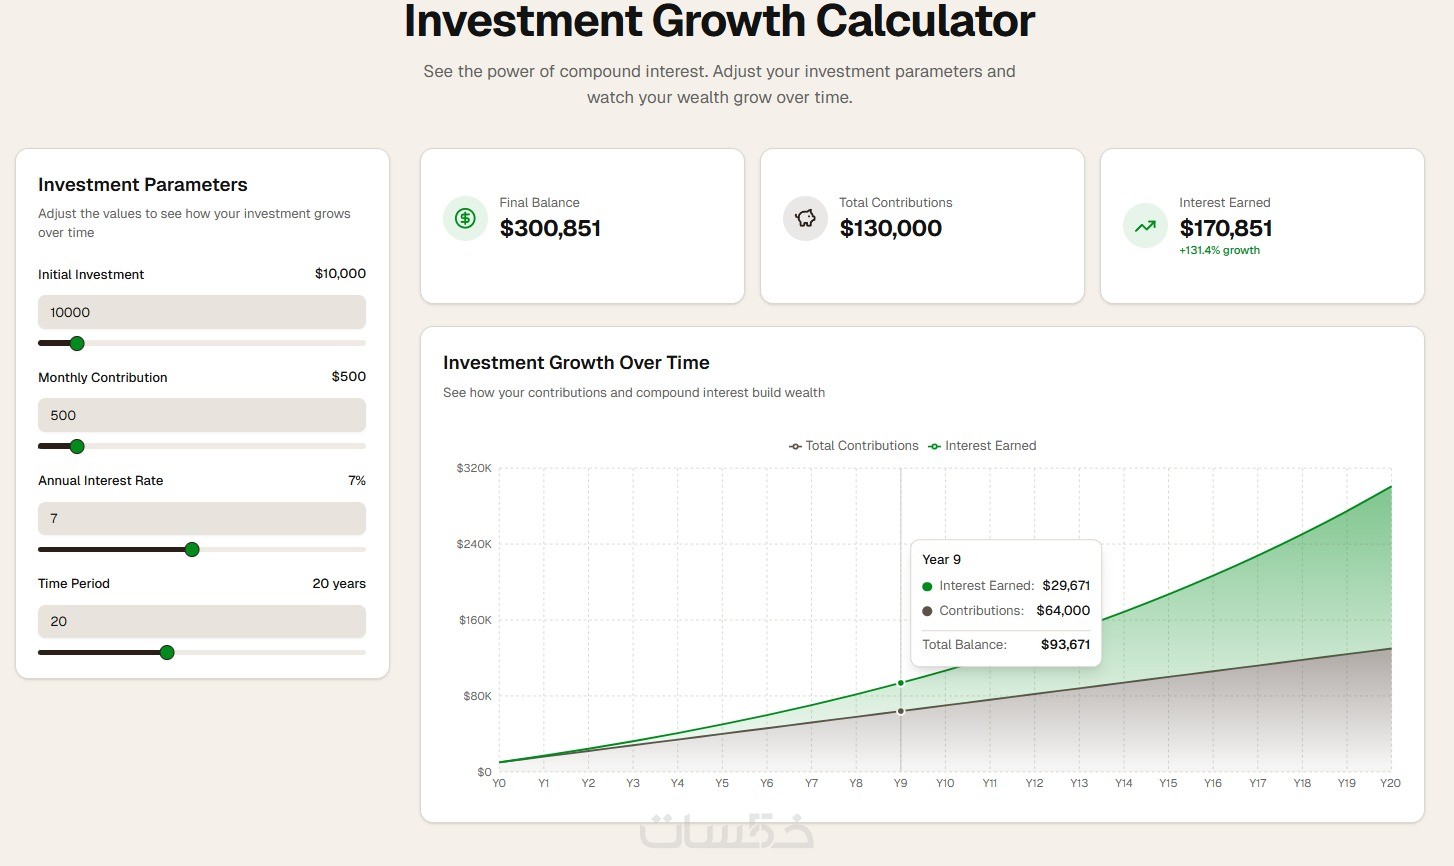The height and width of the screenshot is (866, 1454).
Task: Focus the Initial Investment input field
Action: tap(202, 312)
